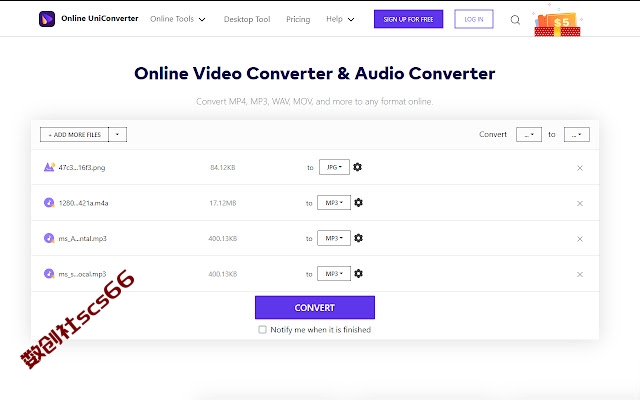Click the image file icon of 47c3...16f3.png
Screen dimensions: 640x400
coord(49,167)
